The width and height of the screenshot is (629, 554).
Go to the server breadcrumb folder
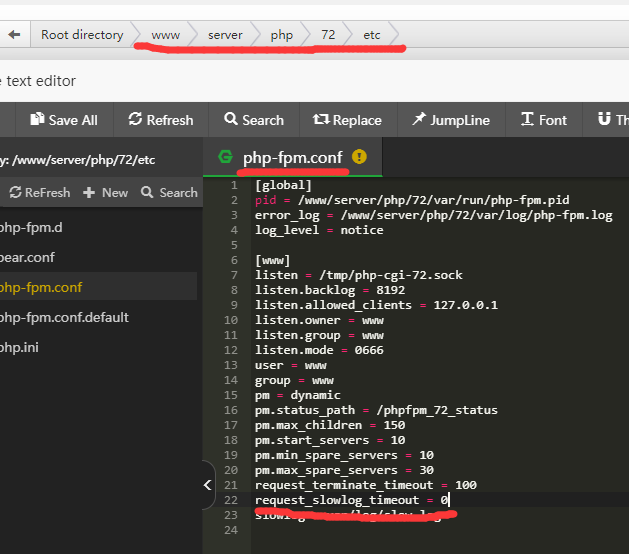[225, 34]
